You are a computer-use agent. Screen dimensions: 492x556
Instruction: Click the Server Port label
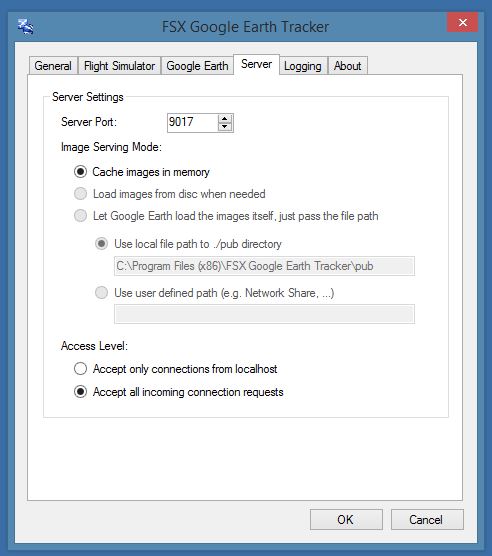[x=89, y=122]
